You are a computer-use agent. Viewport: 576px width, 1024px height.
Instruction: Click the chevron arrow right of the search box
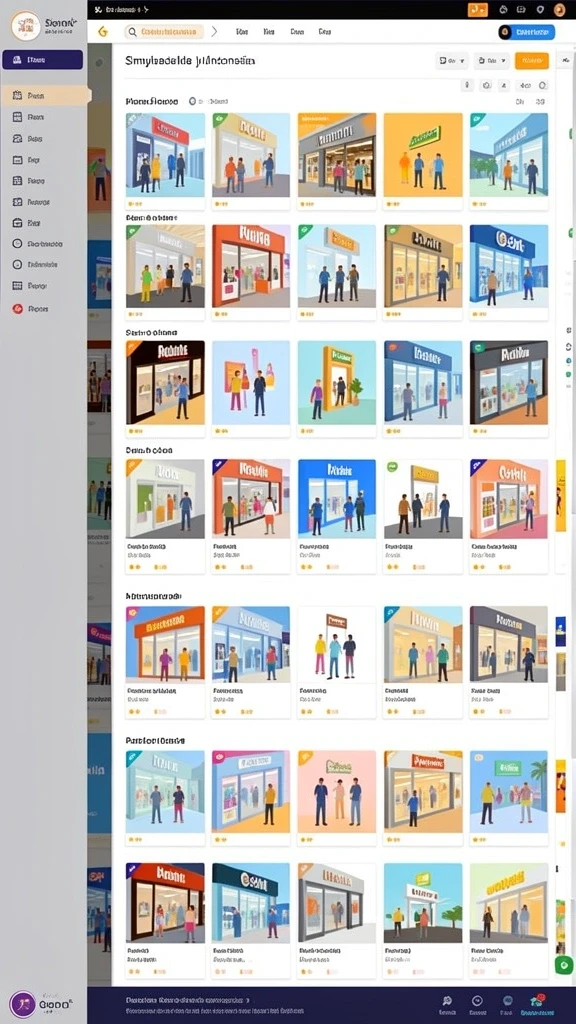coord(214,31)
